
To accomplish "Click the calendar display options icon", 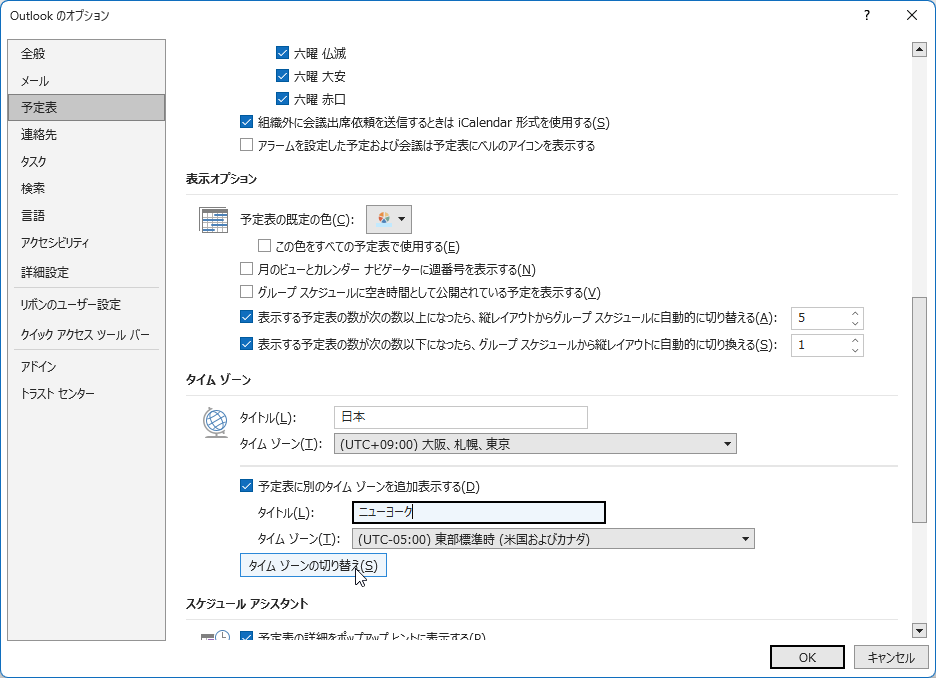I will [x=213, y=220].
